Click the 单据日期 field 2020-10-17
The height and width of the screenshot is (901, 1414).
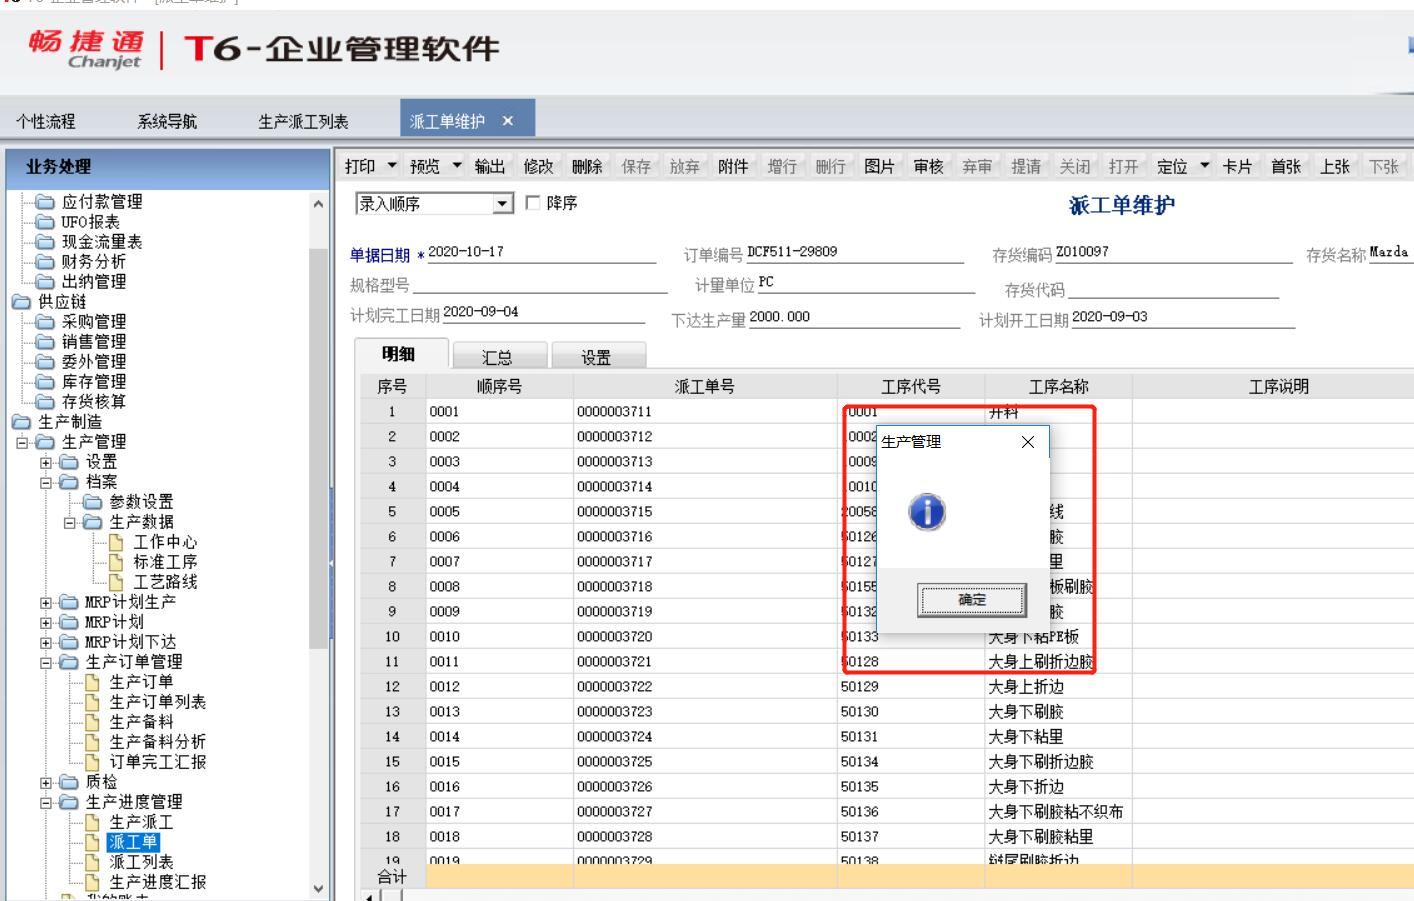(541, 252)
